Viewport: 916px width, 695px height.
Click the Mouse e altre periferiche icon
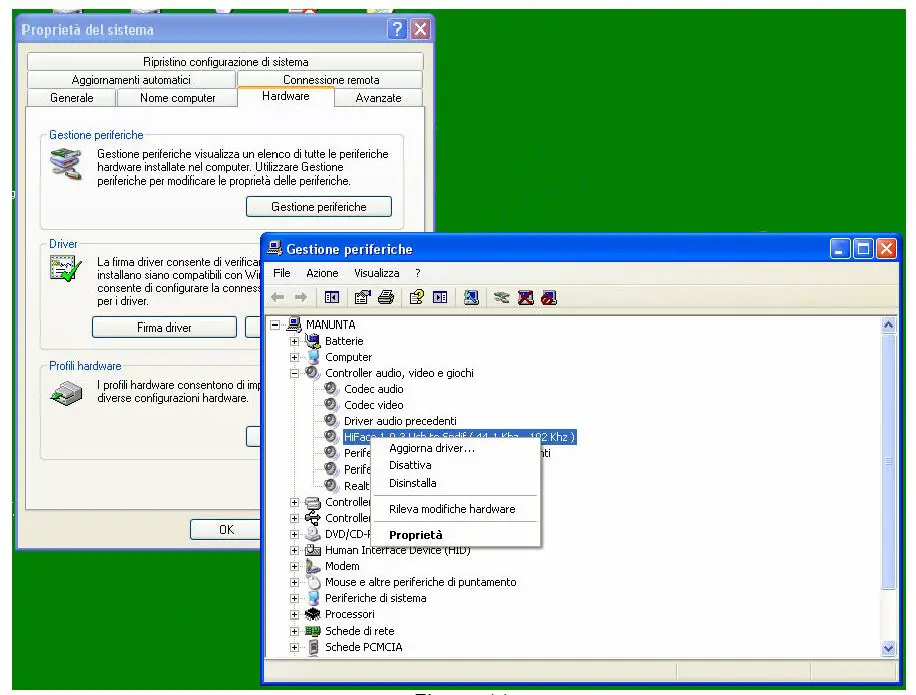(314, 582)
